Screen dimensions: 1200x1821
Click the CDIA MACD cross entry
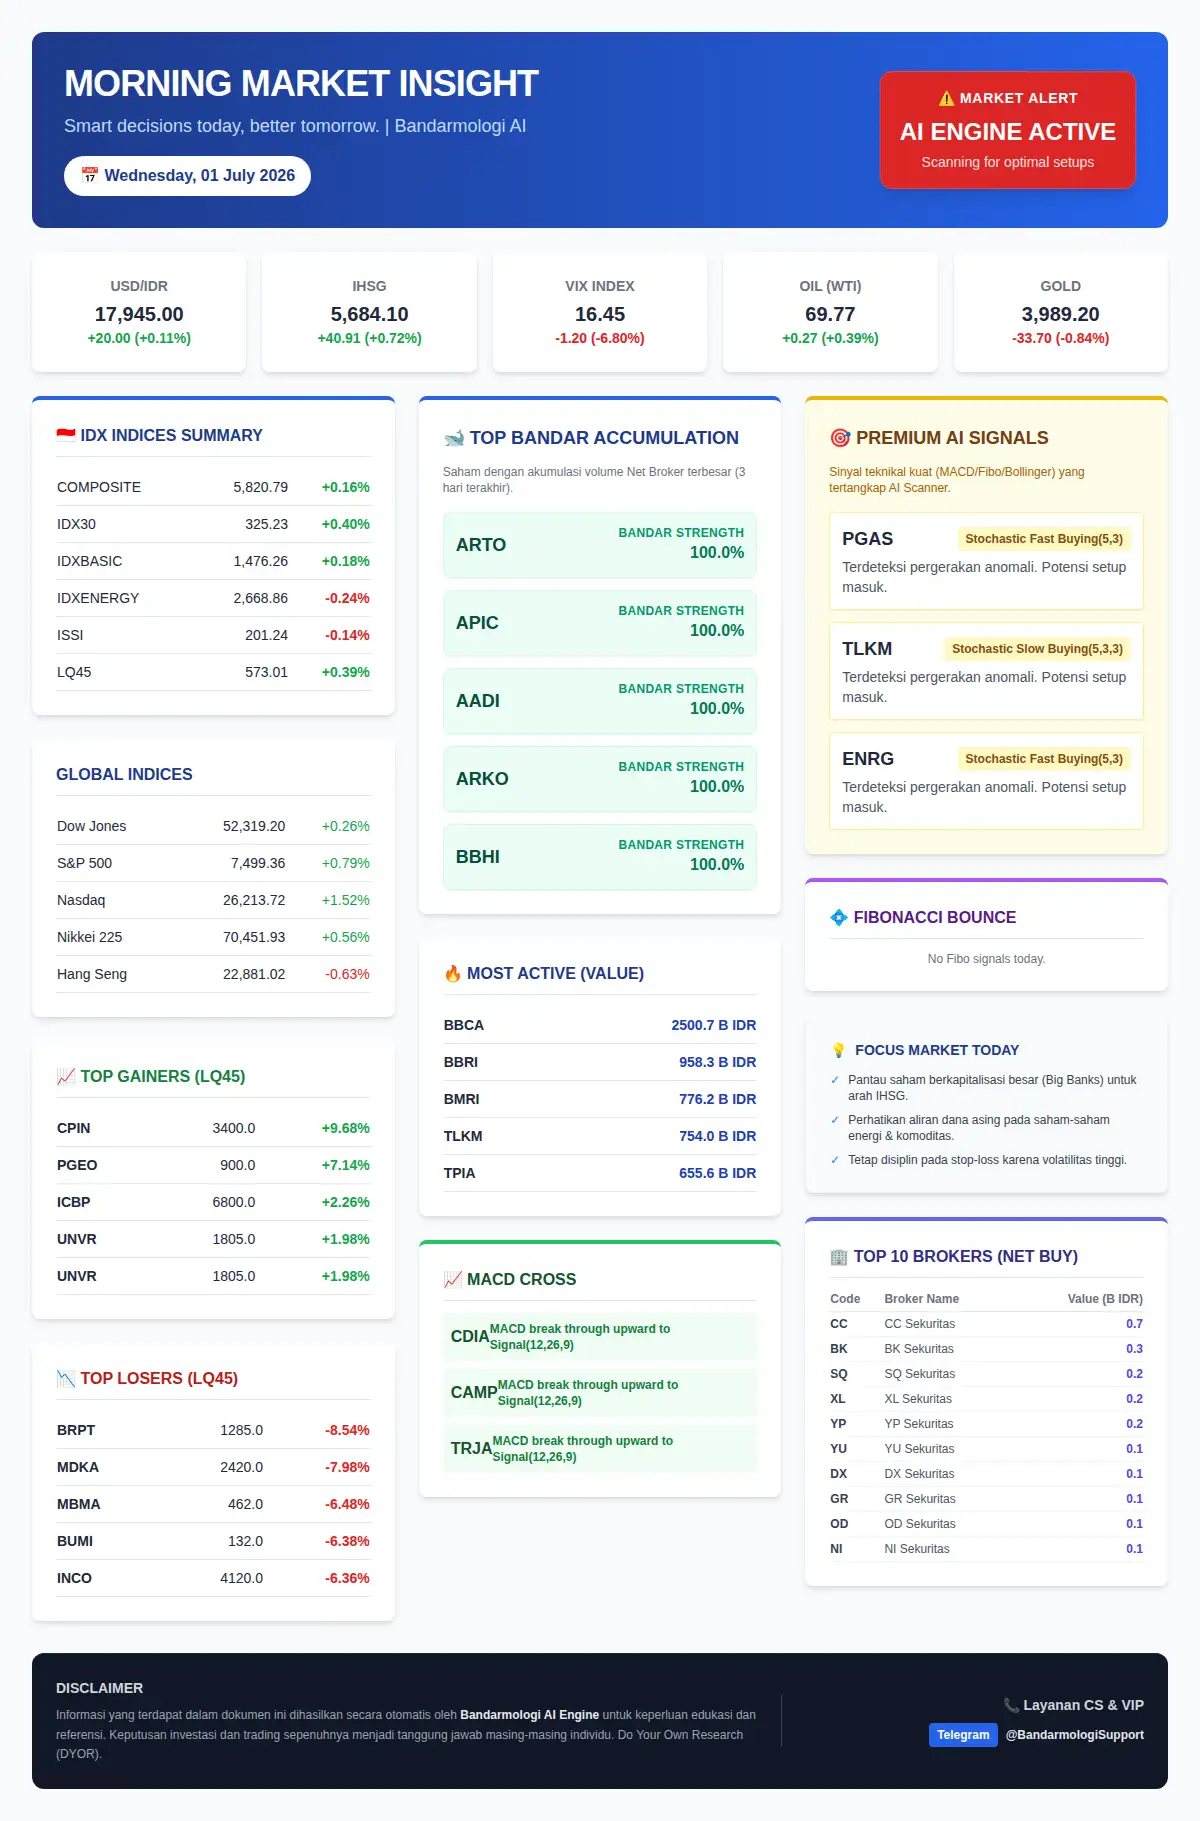click(x=600, y=1337)
